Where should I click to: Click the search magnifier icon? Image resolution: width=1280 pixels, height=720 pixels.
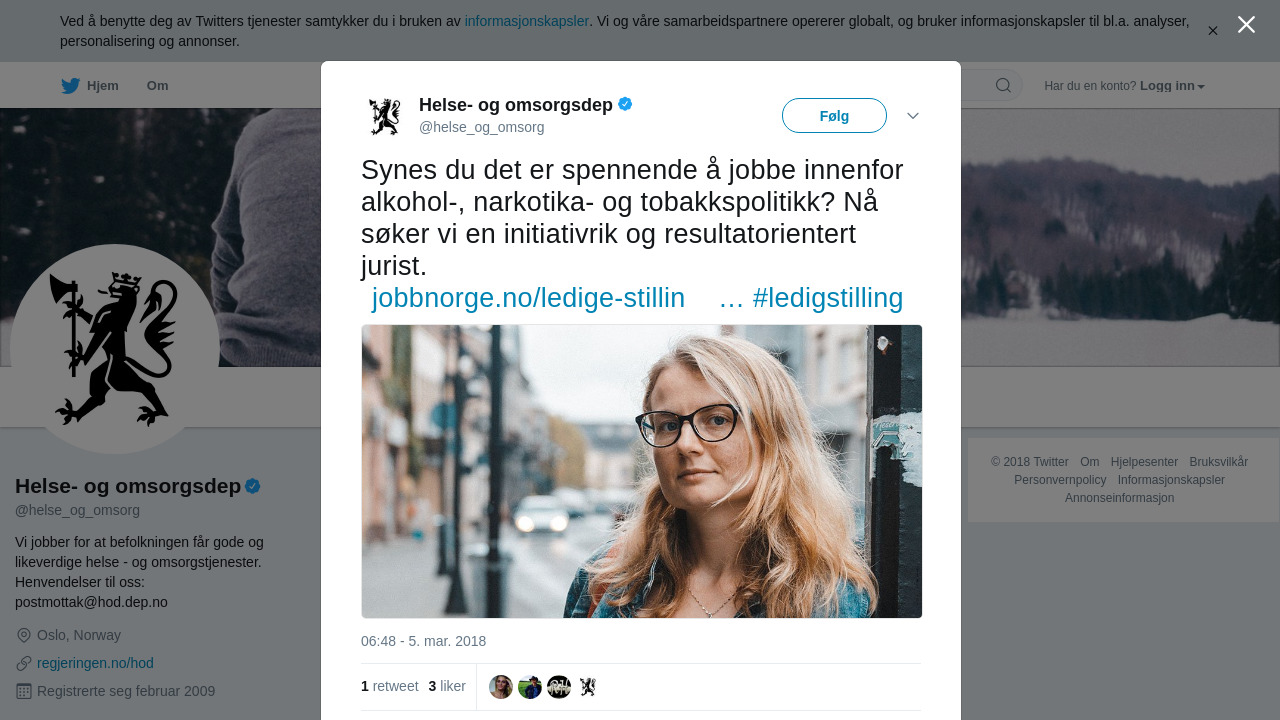(x=1003, y=86)
